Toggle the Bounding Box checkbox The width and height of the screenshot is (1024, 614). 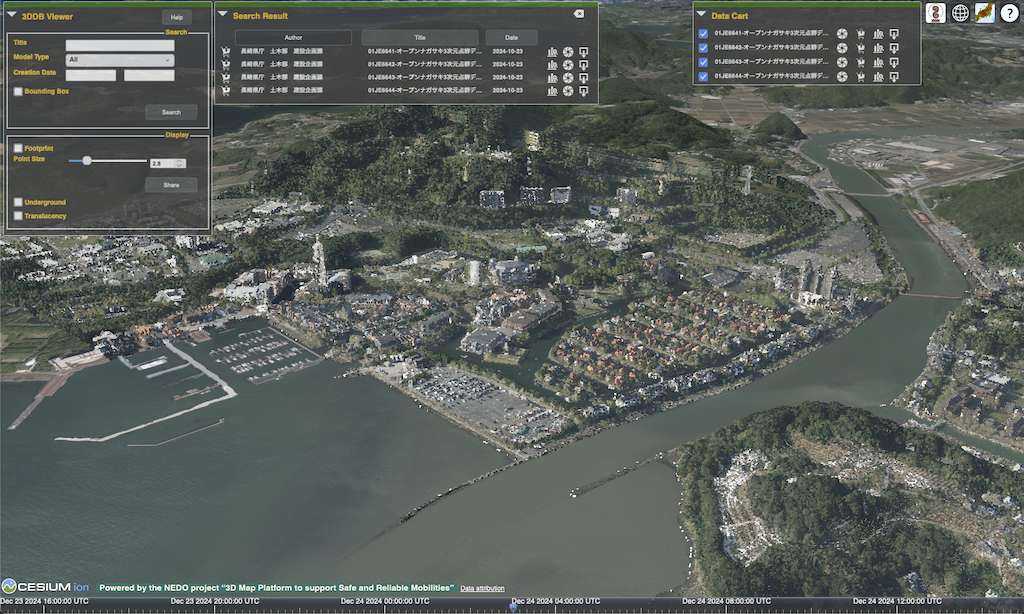click(x=18, y=91)
